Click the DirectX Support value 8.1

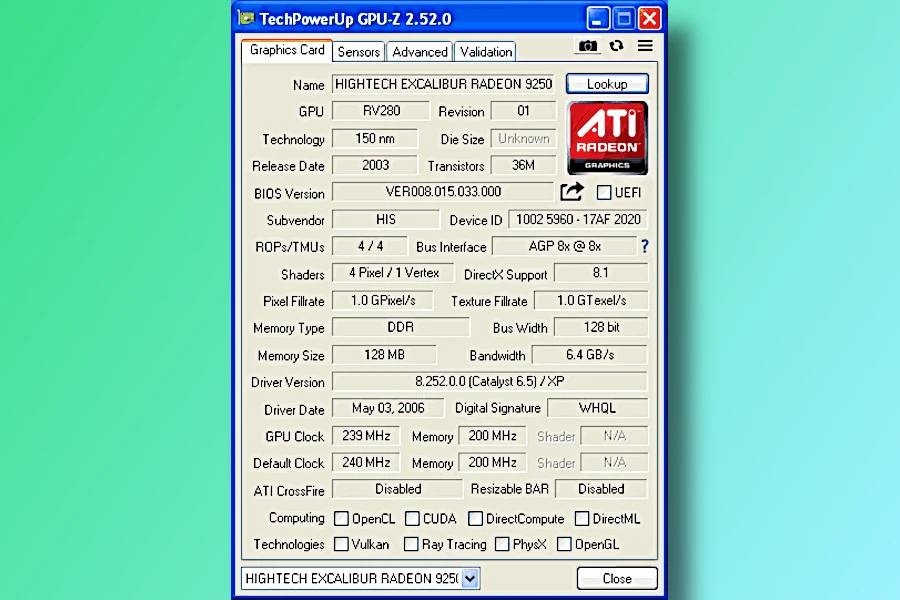(601, 273)
